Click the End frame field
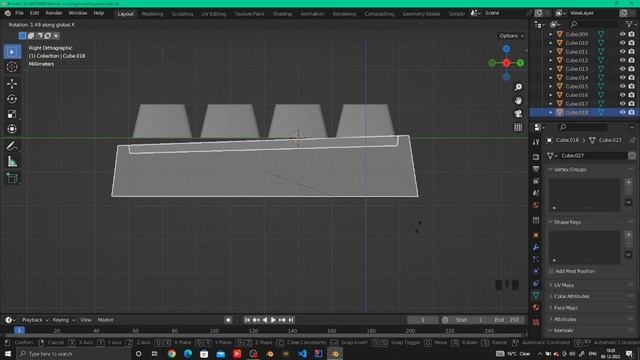 (507, 320)
